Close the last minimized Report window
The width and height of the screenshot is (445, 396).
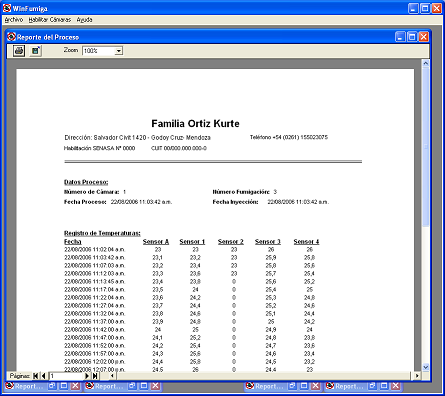[x=395, y=386]
